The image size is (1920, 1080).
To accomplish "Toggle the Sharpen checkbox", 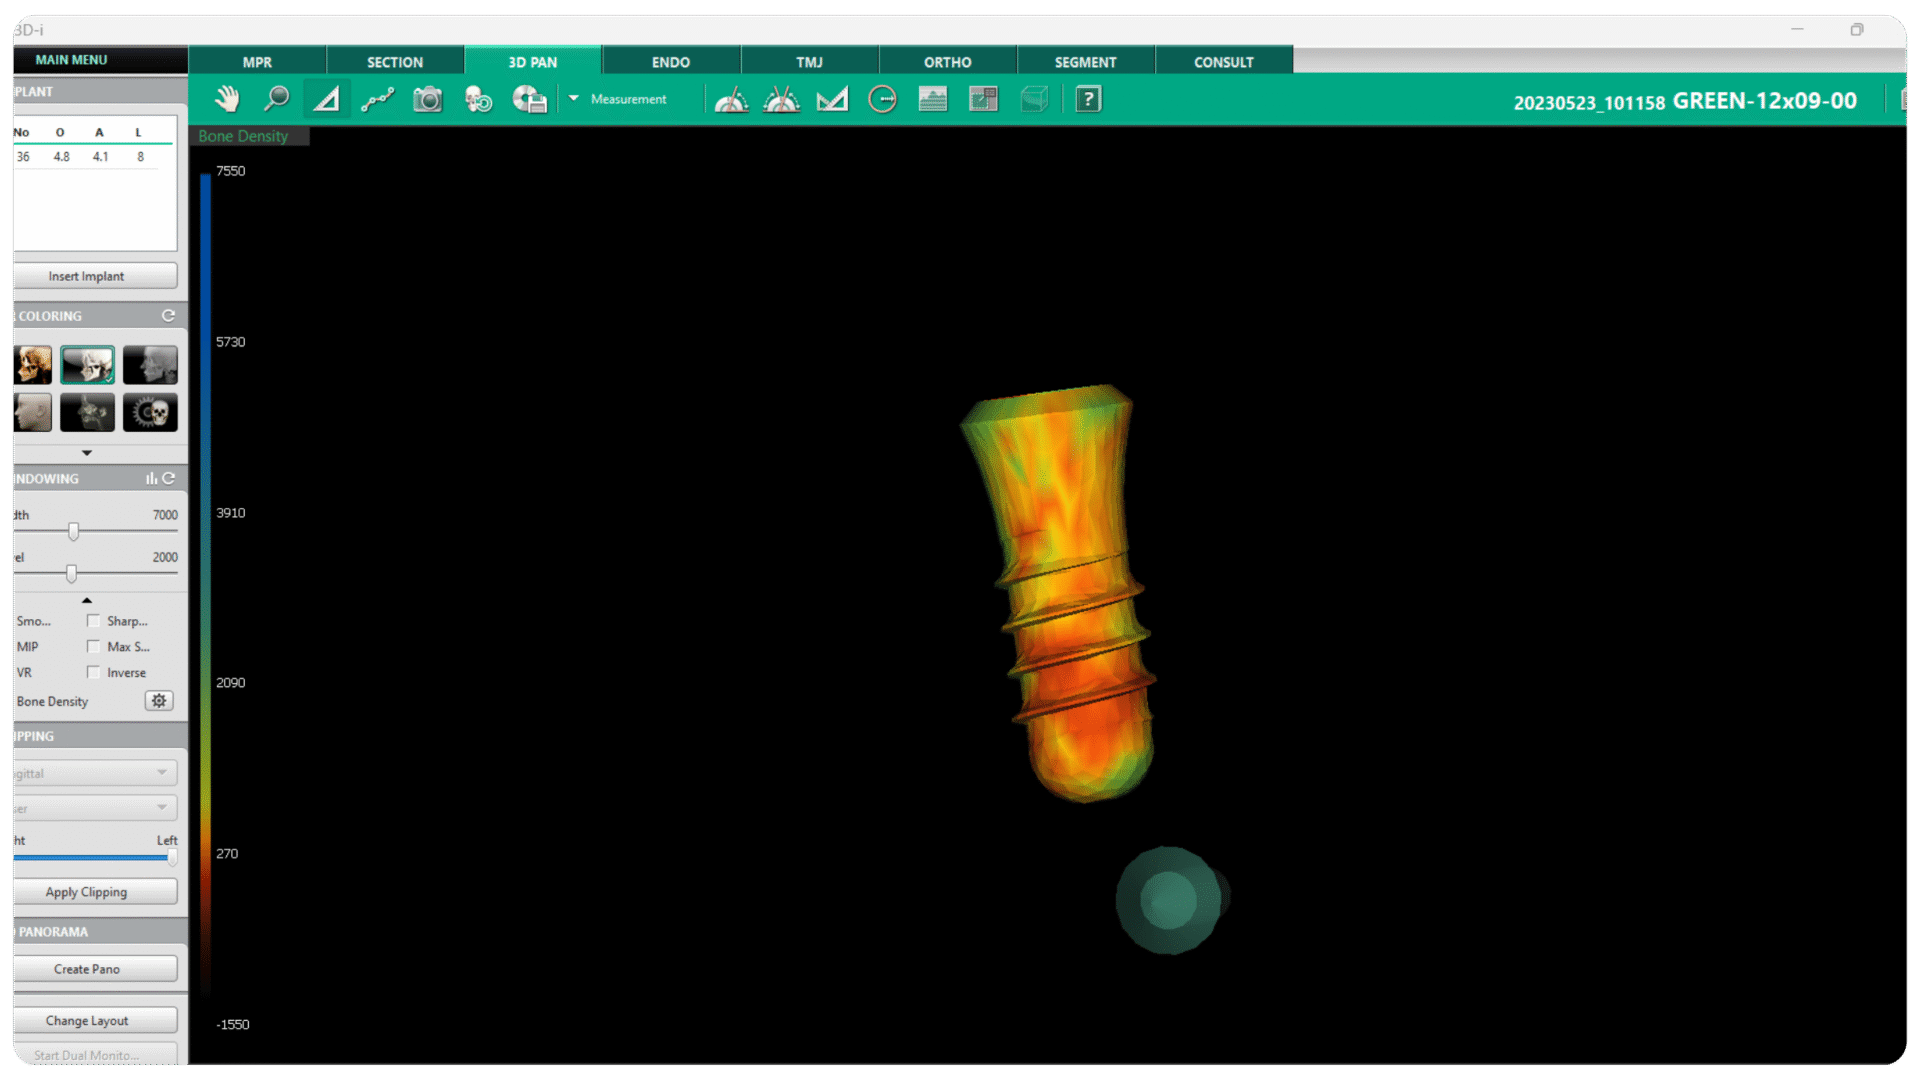I will point(93,621).
